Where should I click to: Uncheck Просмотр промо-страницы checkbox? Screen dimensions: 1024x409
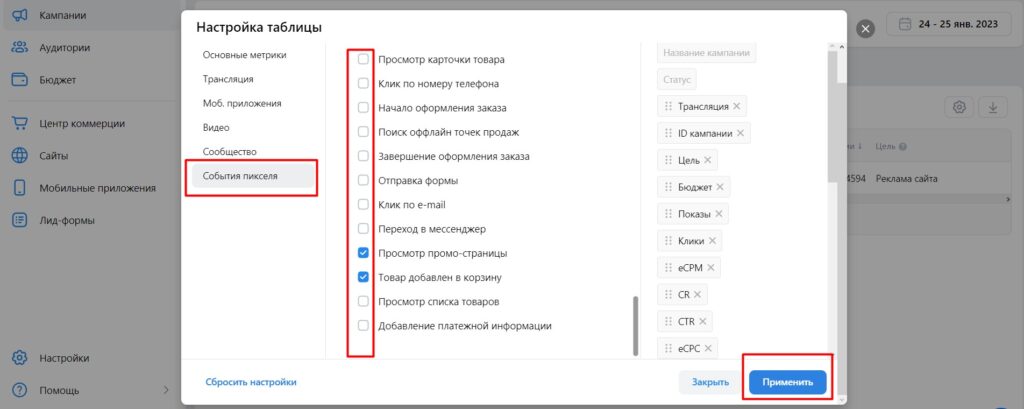point(364,253)
